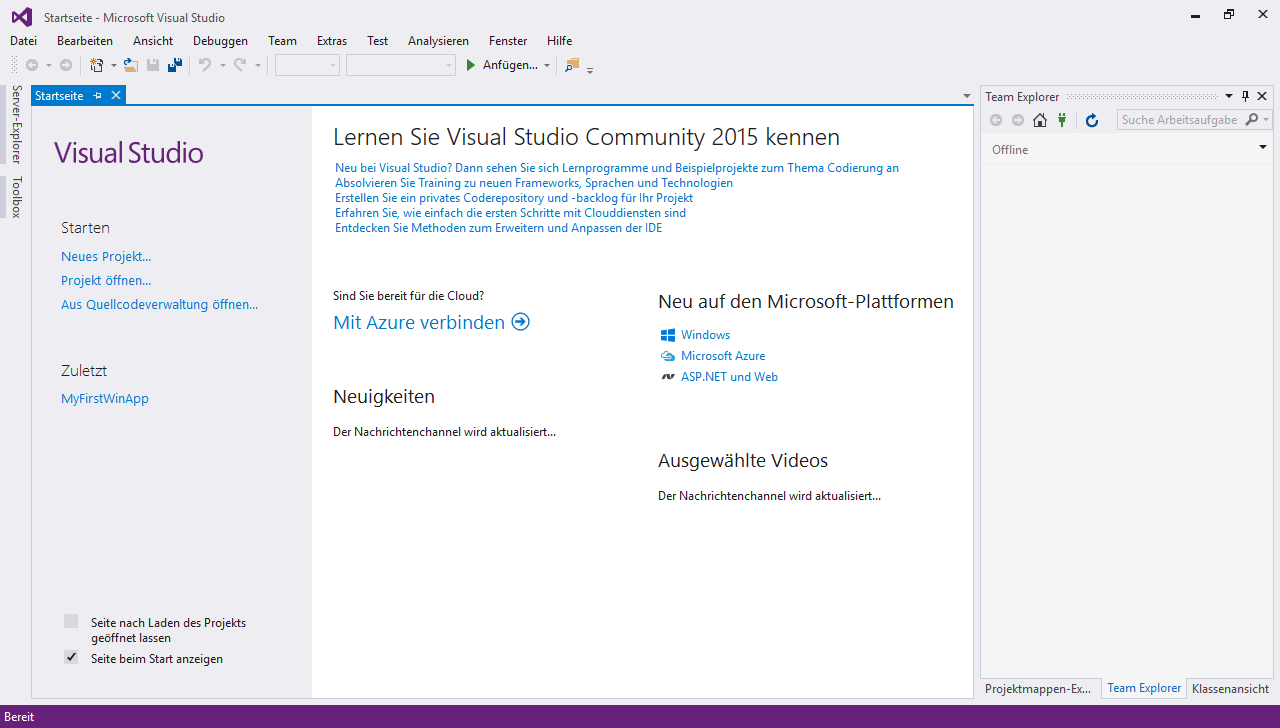This screenshot has width=1280, height=728.
Task: Open the Ansicht menu
Action: [x=153, y=41]
